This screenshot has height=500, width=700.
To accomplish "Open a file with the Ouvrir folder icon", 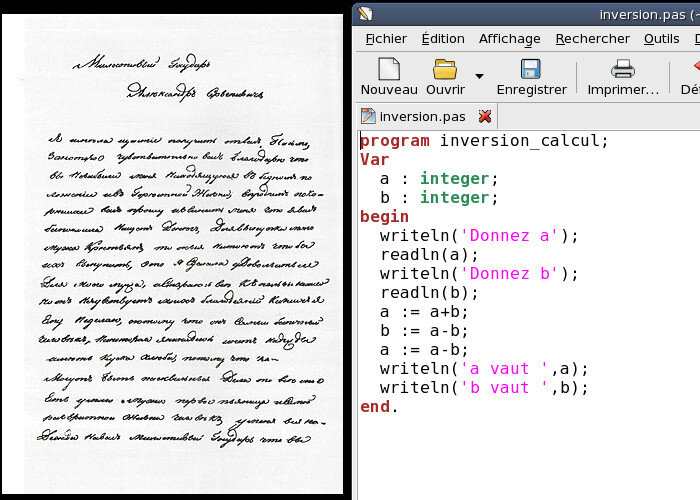I will tap(445, 70).
